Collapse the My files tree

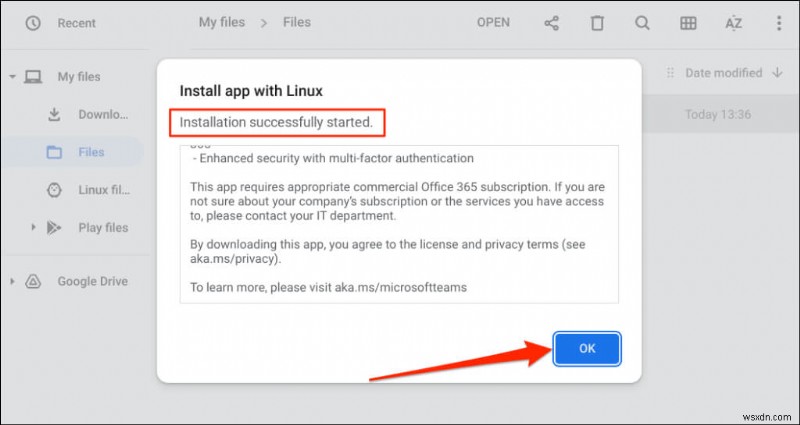12,77
